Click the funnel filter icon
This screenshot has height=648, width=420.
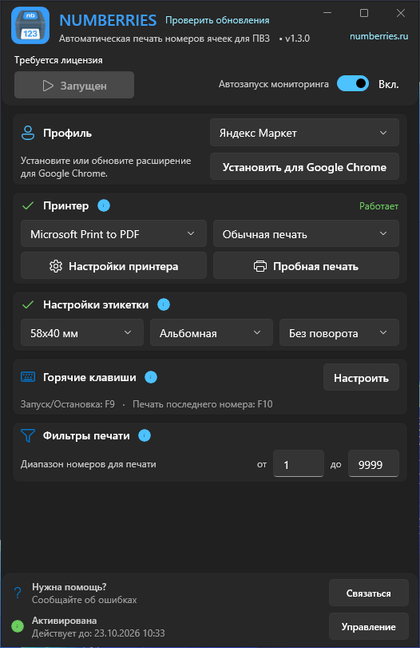[28, 436]
